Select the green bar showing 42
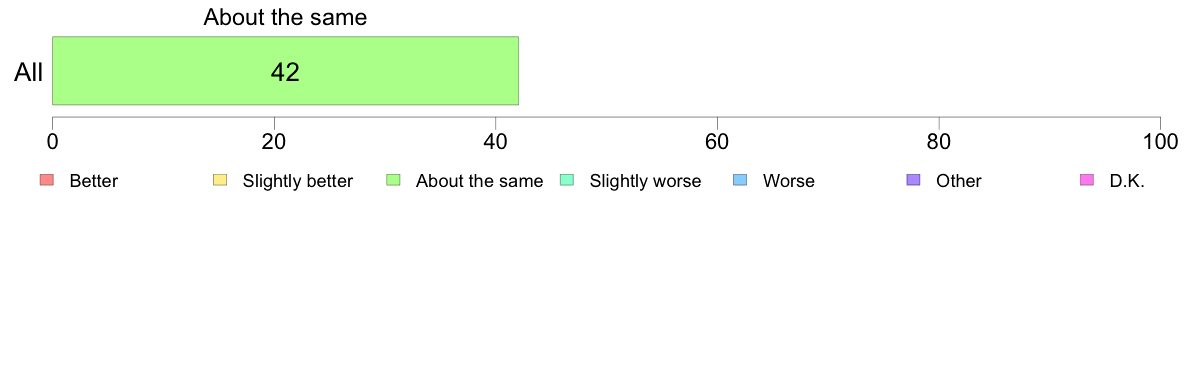The width and height of the screenshot is (1188, 368). click(x=285, y=70)
